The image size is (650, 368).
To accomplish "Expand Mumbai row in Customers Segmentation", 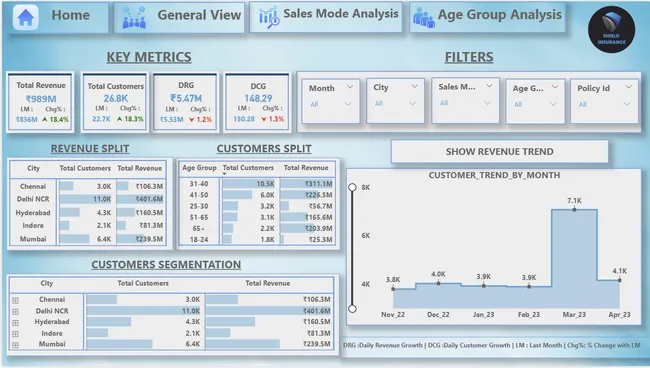I will pos(15,345).
